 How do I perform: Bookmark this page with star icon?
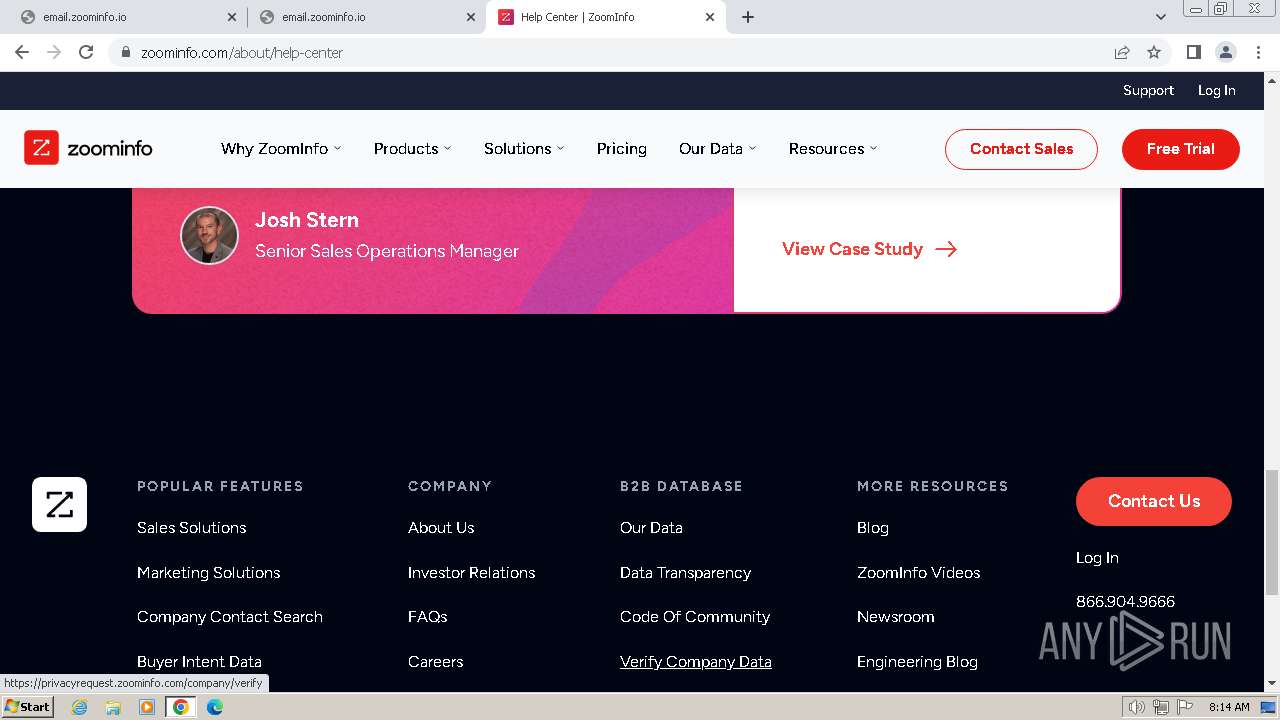(x=1154, y=52)
